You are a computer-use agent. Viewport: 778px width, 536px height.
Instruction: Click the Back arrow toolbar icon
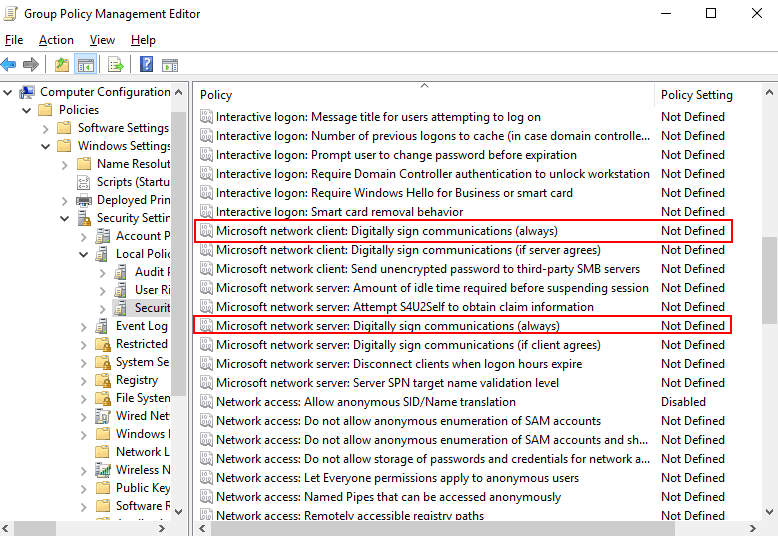pyautogui.click(x=8, y=65)
